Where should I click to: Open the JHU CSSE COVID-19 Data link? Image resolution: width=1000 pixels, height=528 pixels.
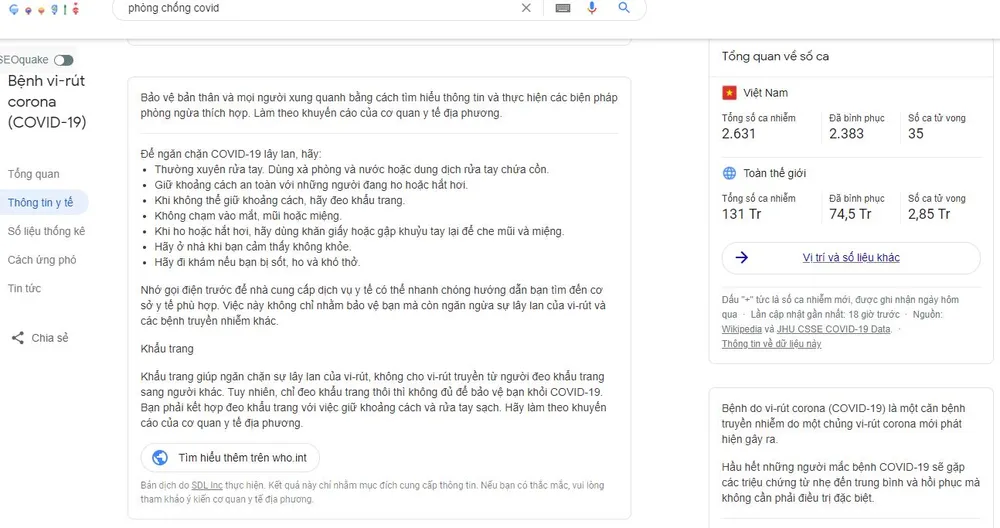tap(833, 329)
